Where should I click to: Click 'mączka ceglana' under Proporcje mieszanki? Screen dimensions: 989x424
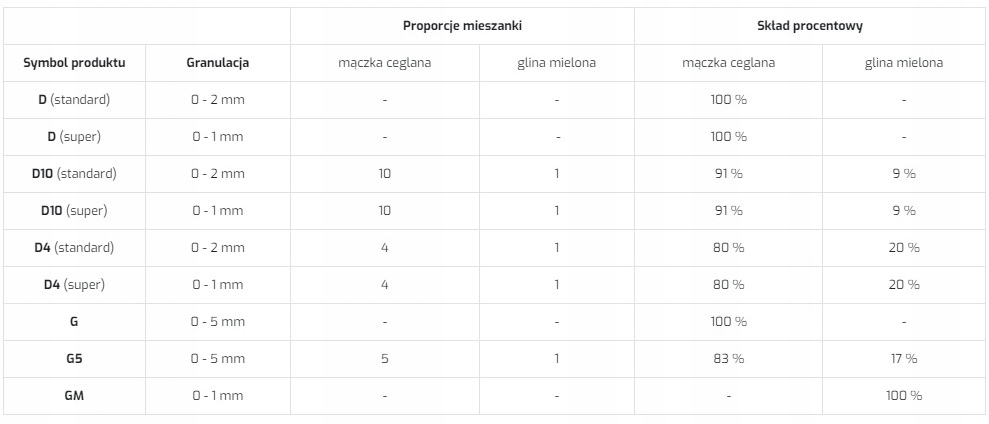point(385,62)
